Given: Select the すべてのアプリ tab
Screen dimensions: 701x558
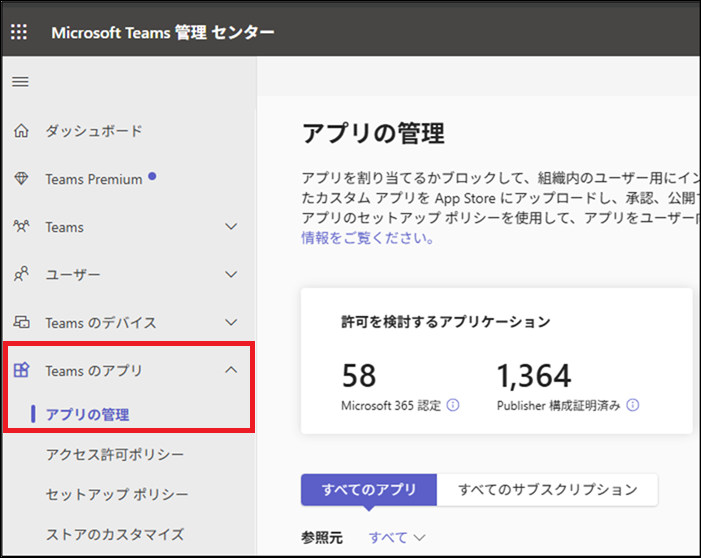Looking at the screenshot, I should (369, 490).
